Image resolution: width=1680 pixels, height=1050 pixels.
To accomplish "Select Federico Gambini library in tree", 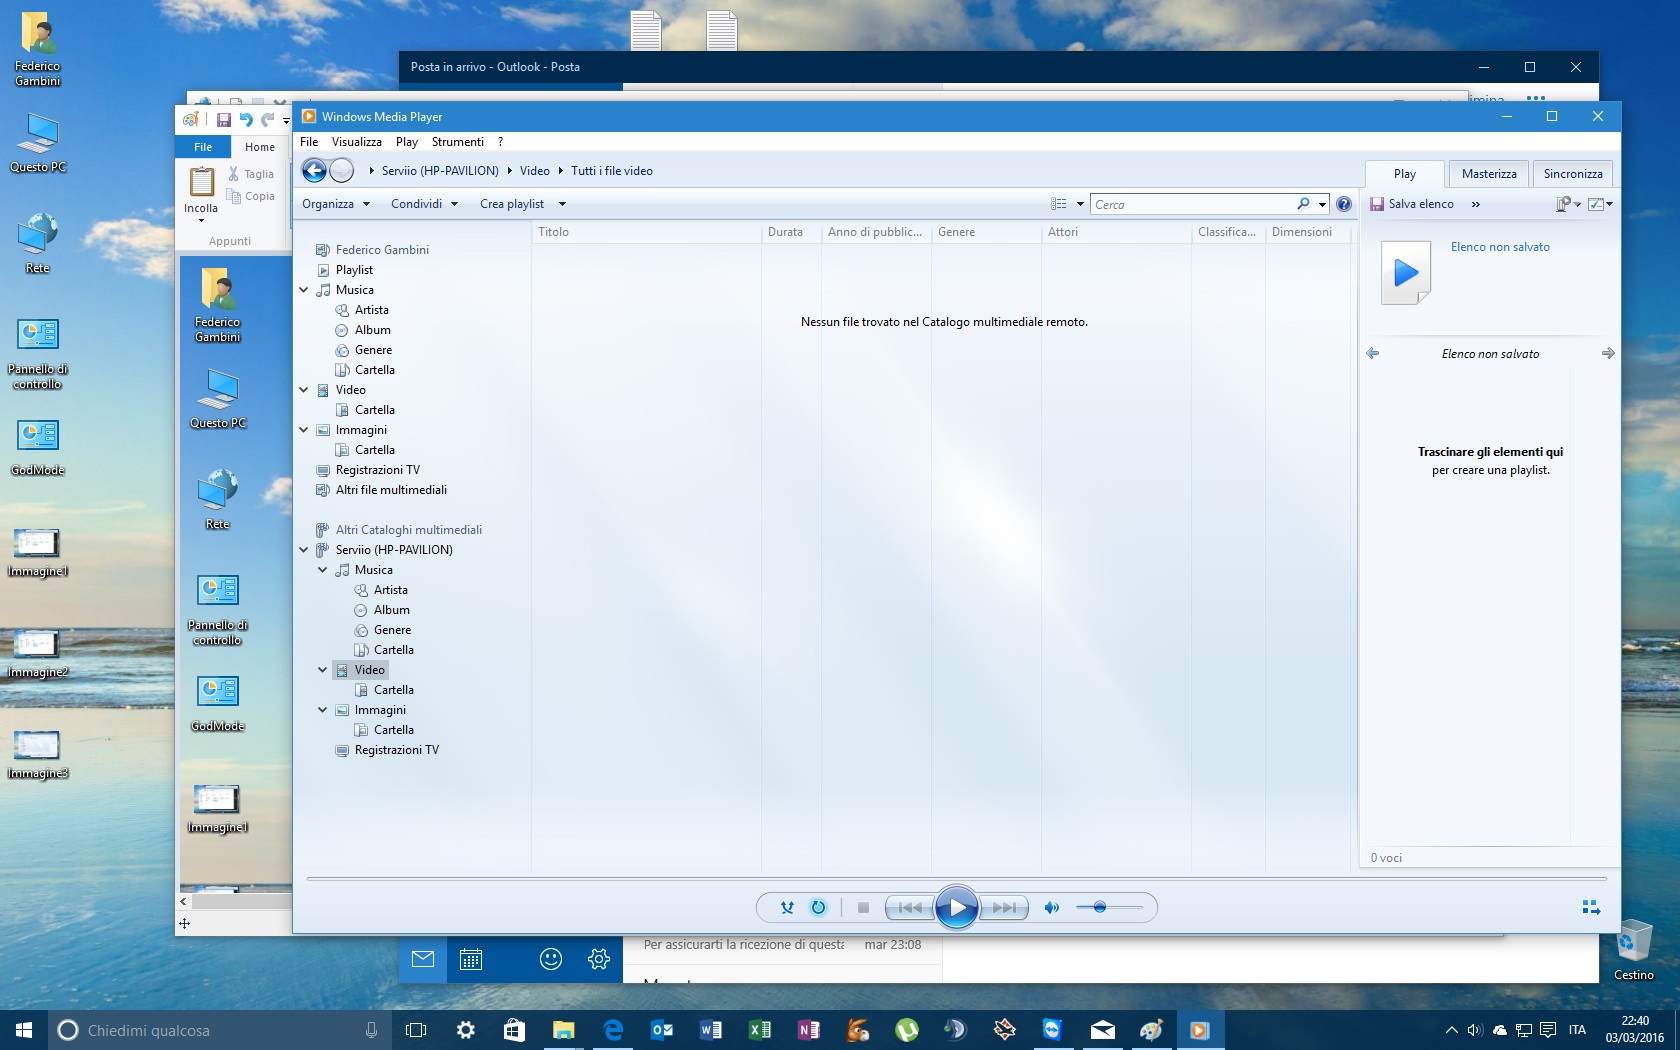I will 382,250.
